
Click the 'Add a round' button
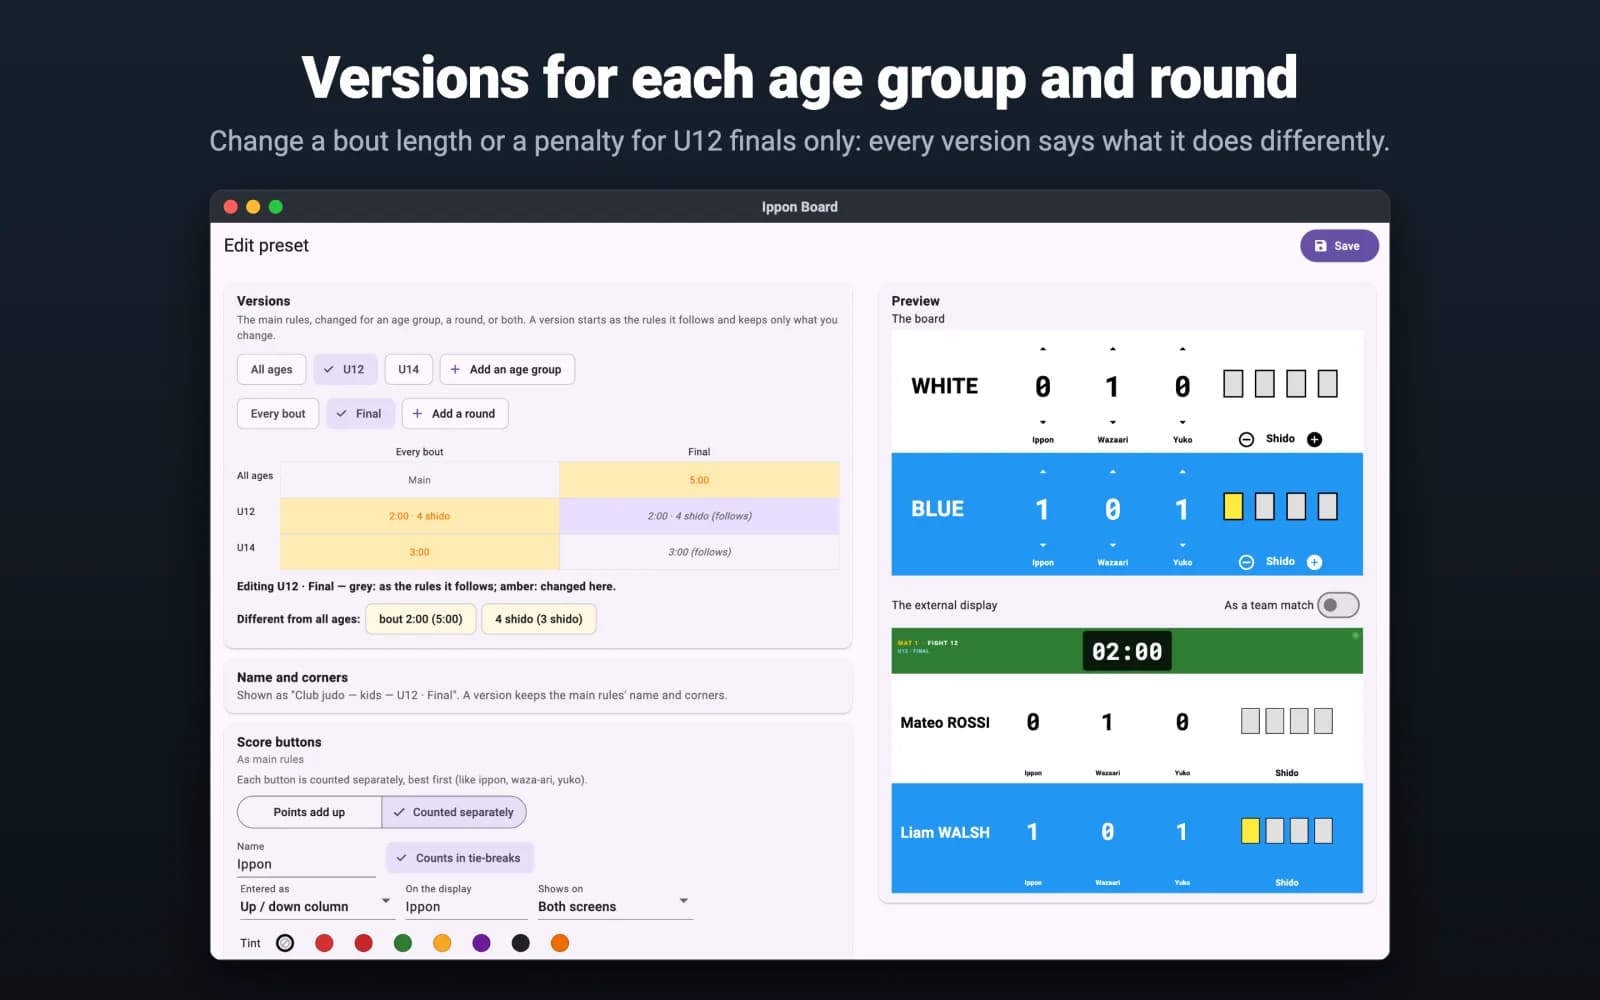455,413
